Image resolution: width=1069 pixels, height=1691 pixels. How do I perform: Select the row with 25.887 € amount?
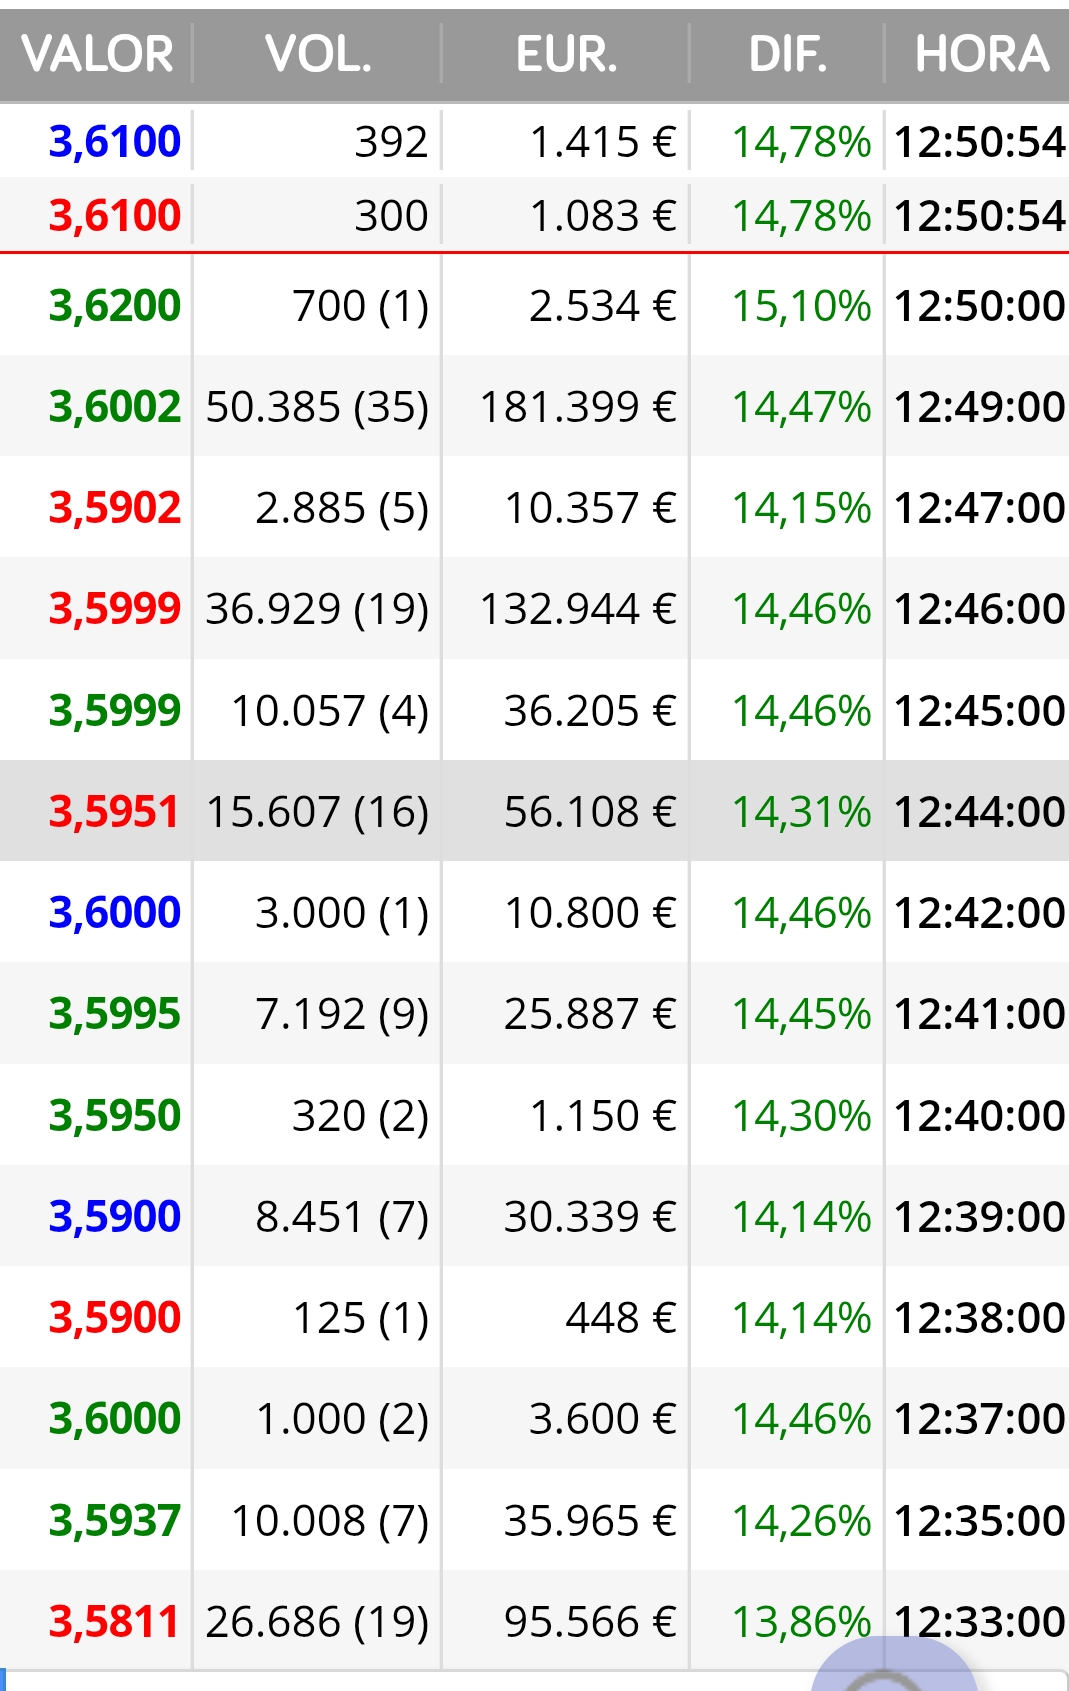coord(534,1013)
